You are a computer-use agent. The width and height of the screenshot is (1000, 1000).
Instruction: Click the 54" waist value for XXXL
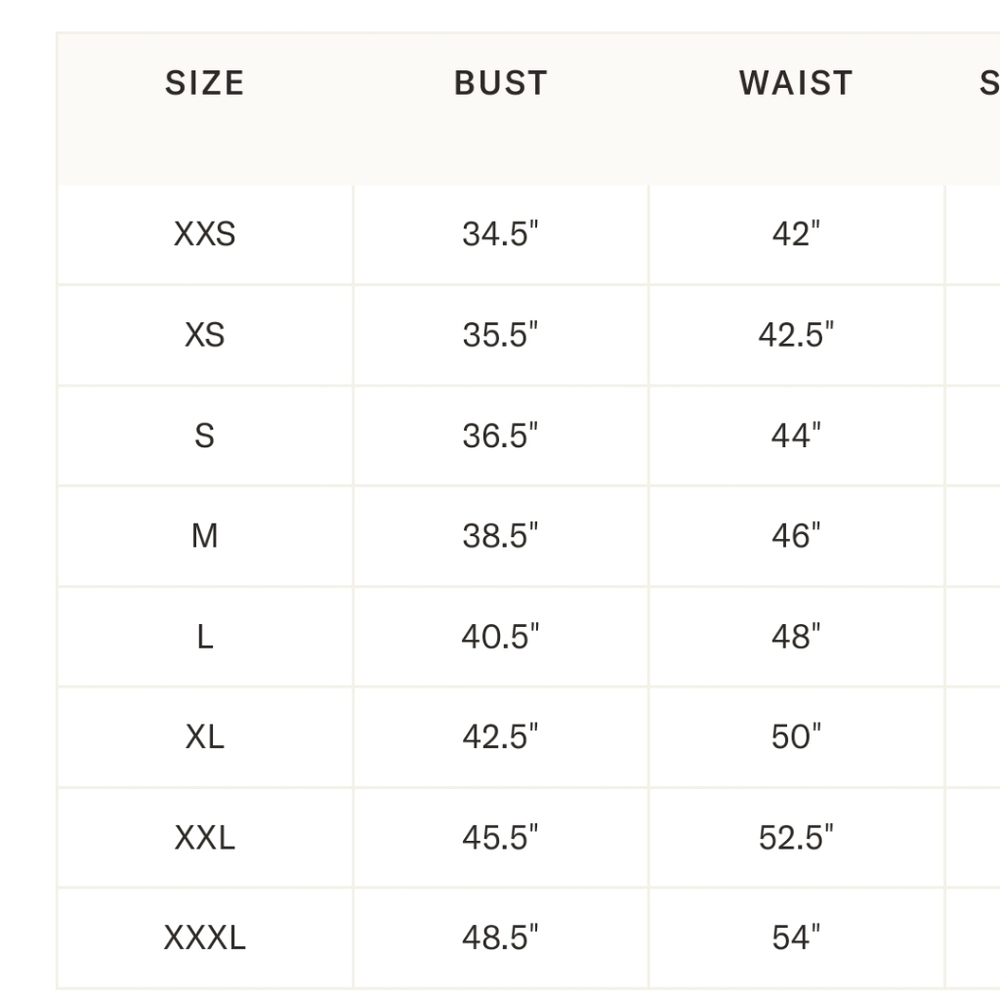click(x=796, y=938)
